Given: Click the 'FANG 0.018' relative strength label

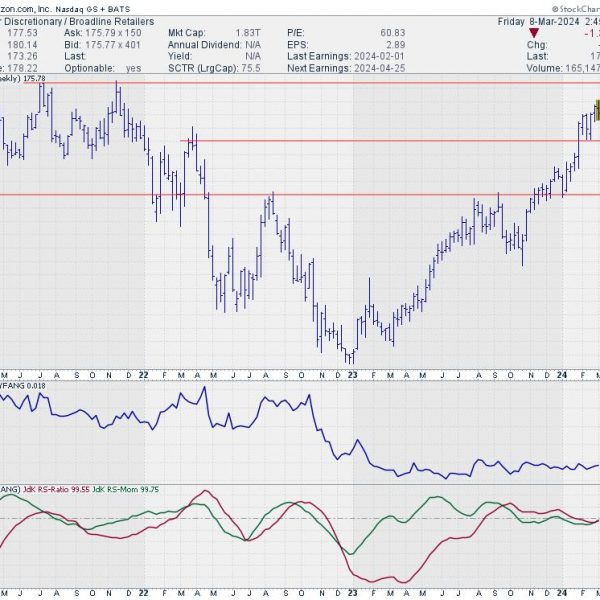Looking at the screenshot, I should (x=23, y=386).
